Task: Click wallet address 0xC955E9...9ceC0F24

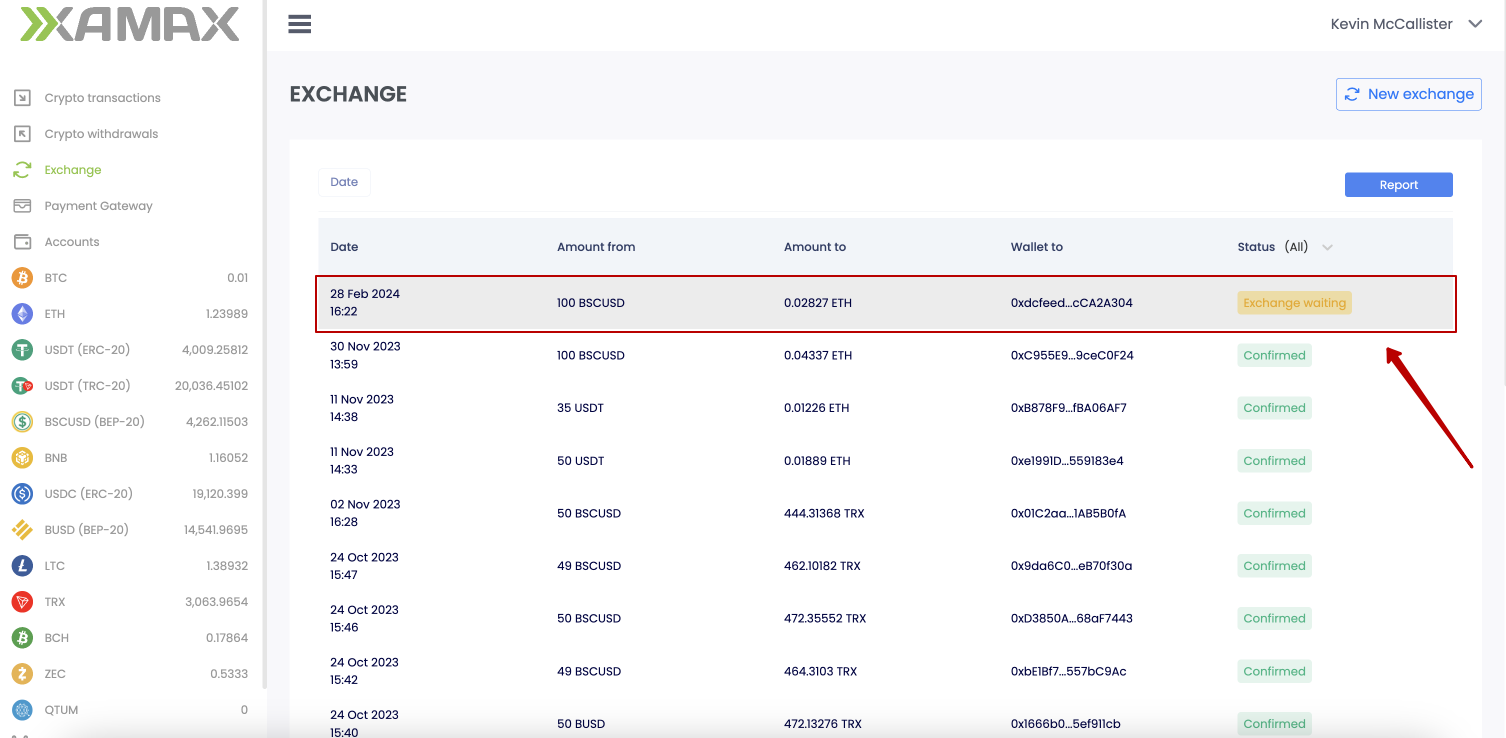Action: click(1072, 355)
